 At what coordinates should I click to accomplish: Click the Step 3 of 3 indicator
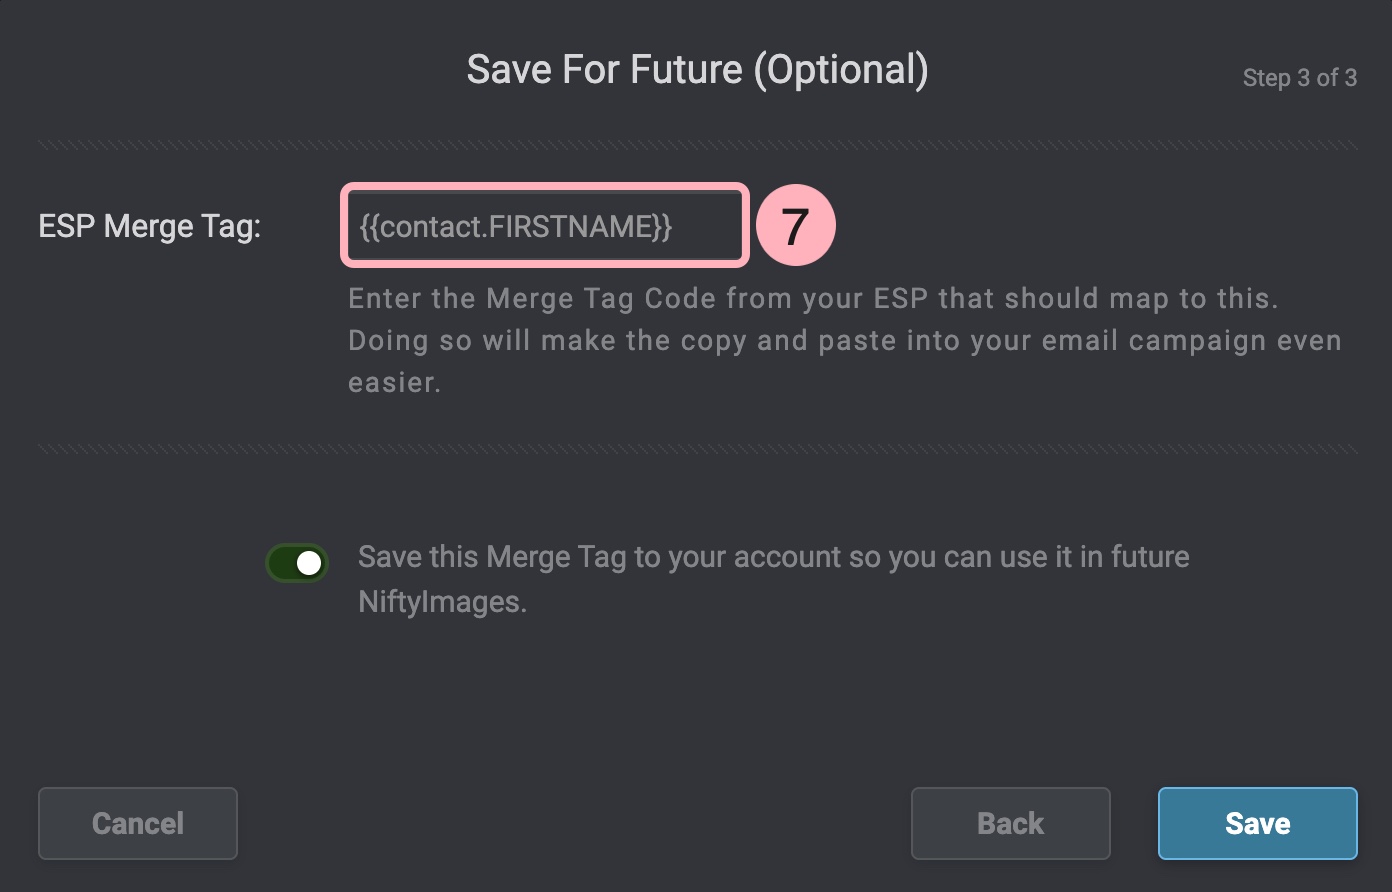tap(1299, 78)
